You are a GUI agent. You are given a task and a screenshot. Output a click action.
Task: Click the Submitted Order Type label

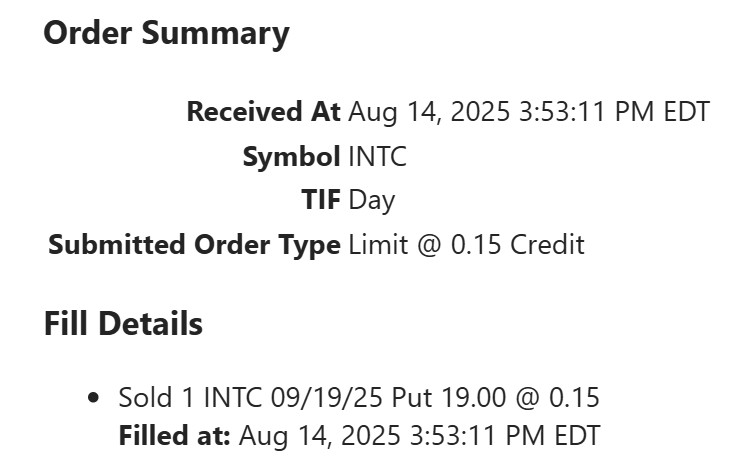coord(194,245)
